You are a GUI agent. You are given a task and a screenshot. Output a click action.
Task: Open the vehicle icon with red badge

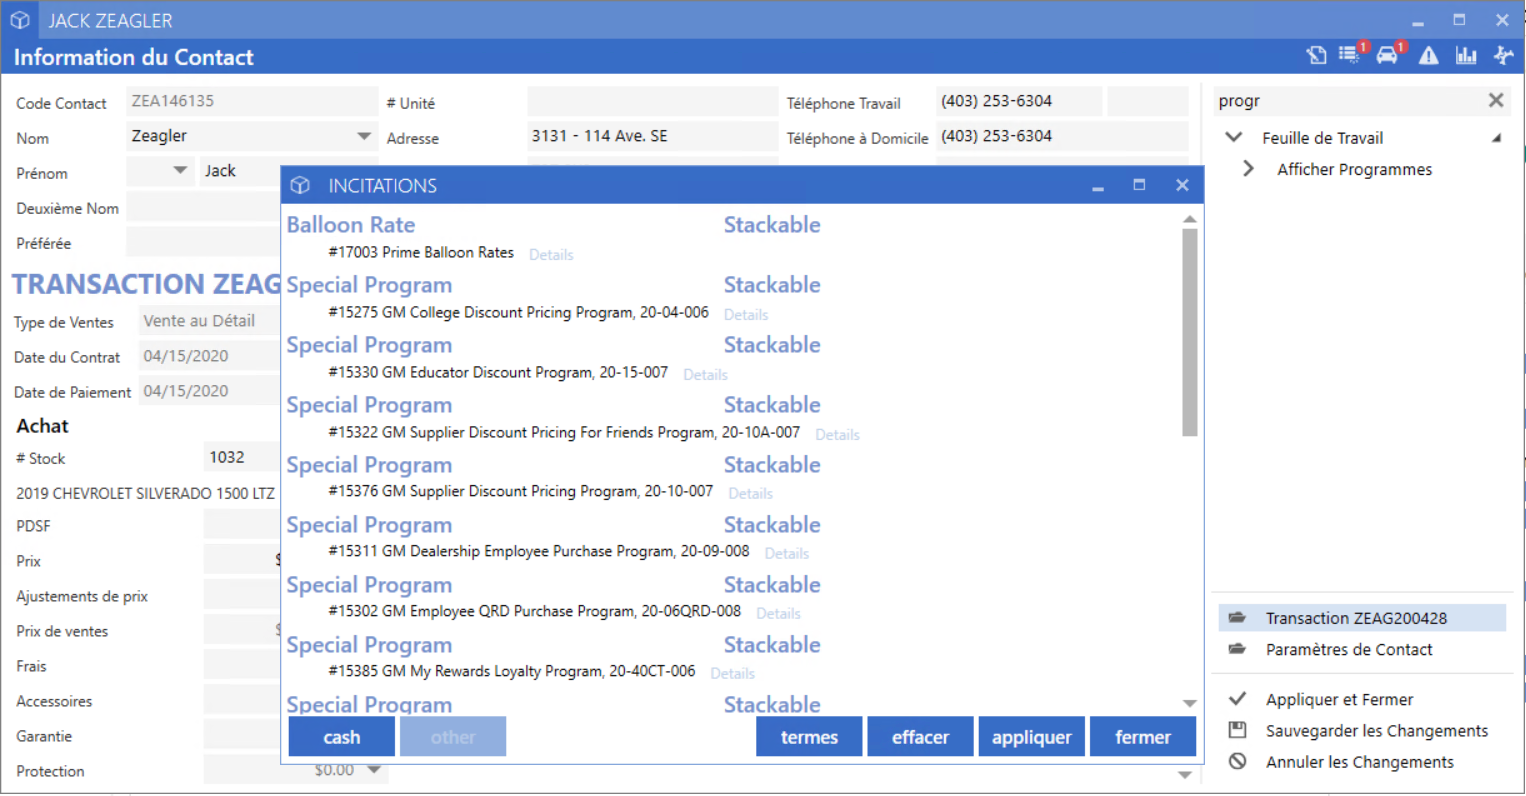pos(1388,55)
